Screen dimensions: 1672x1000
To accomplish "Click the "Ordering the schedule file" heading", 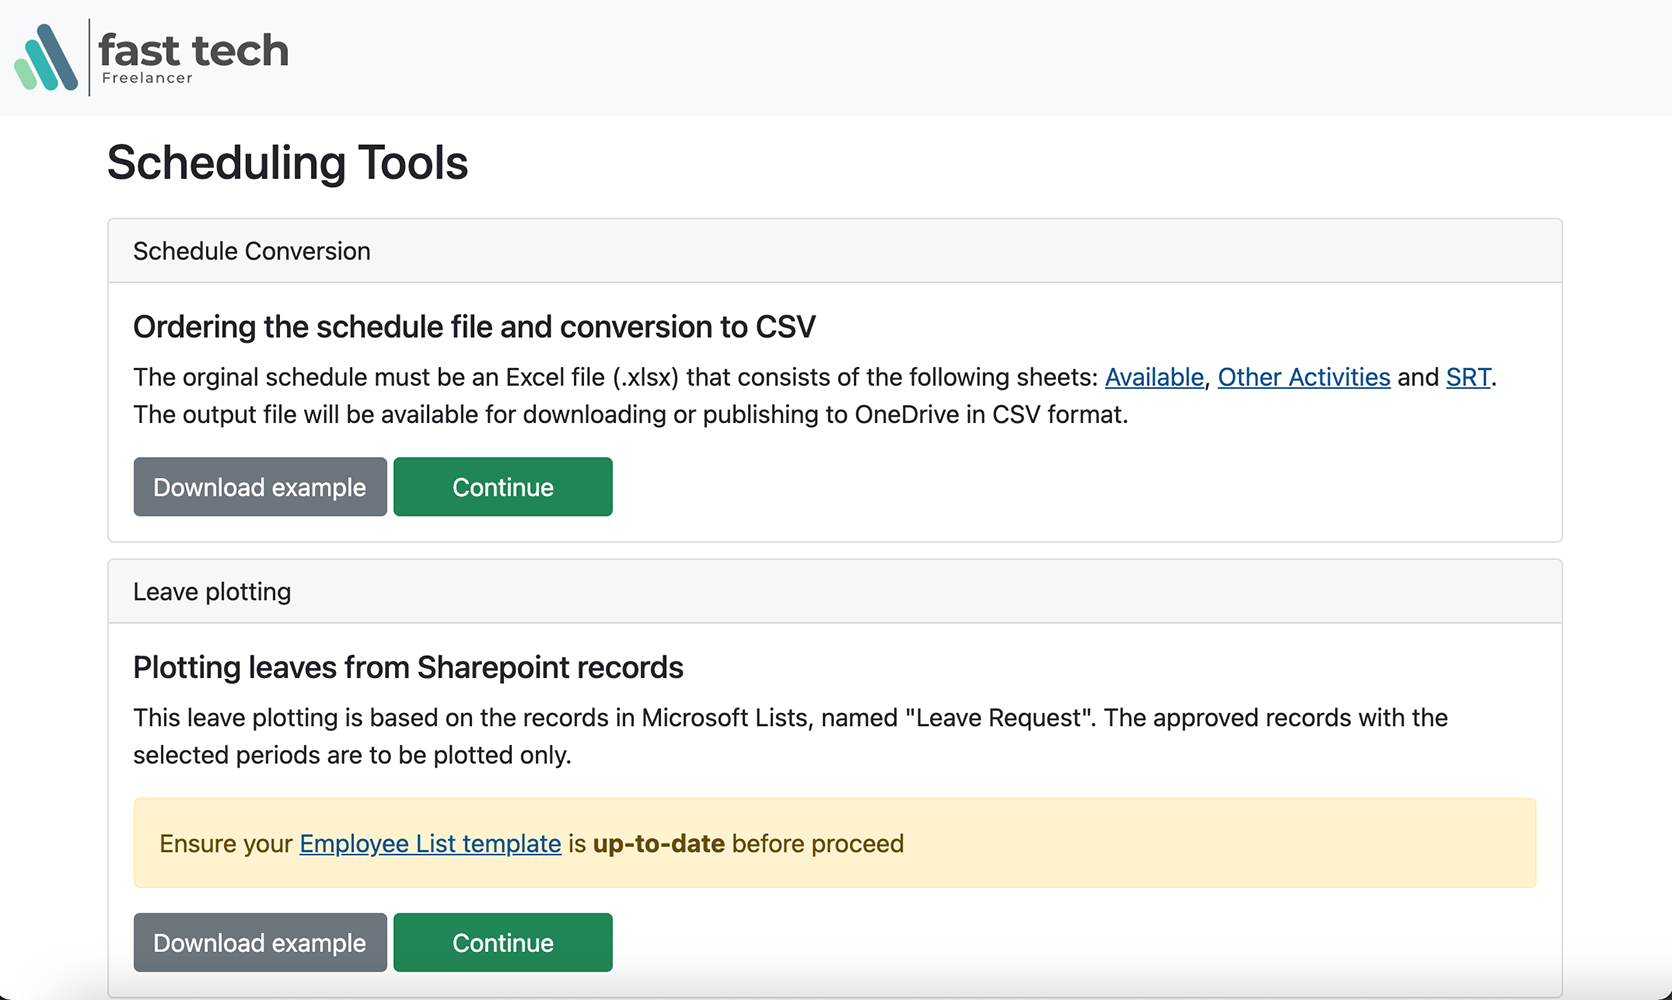I will pyautogui.click(x=474, y=327).
